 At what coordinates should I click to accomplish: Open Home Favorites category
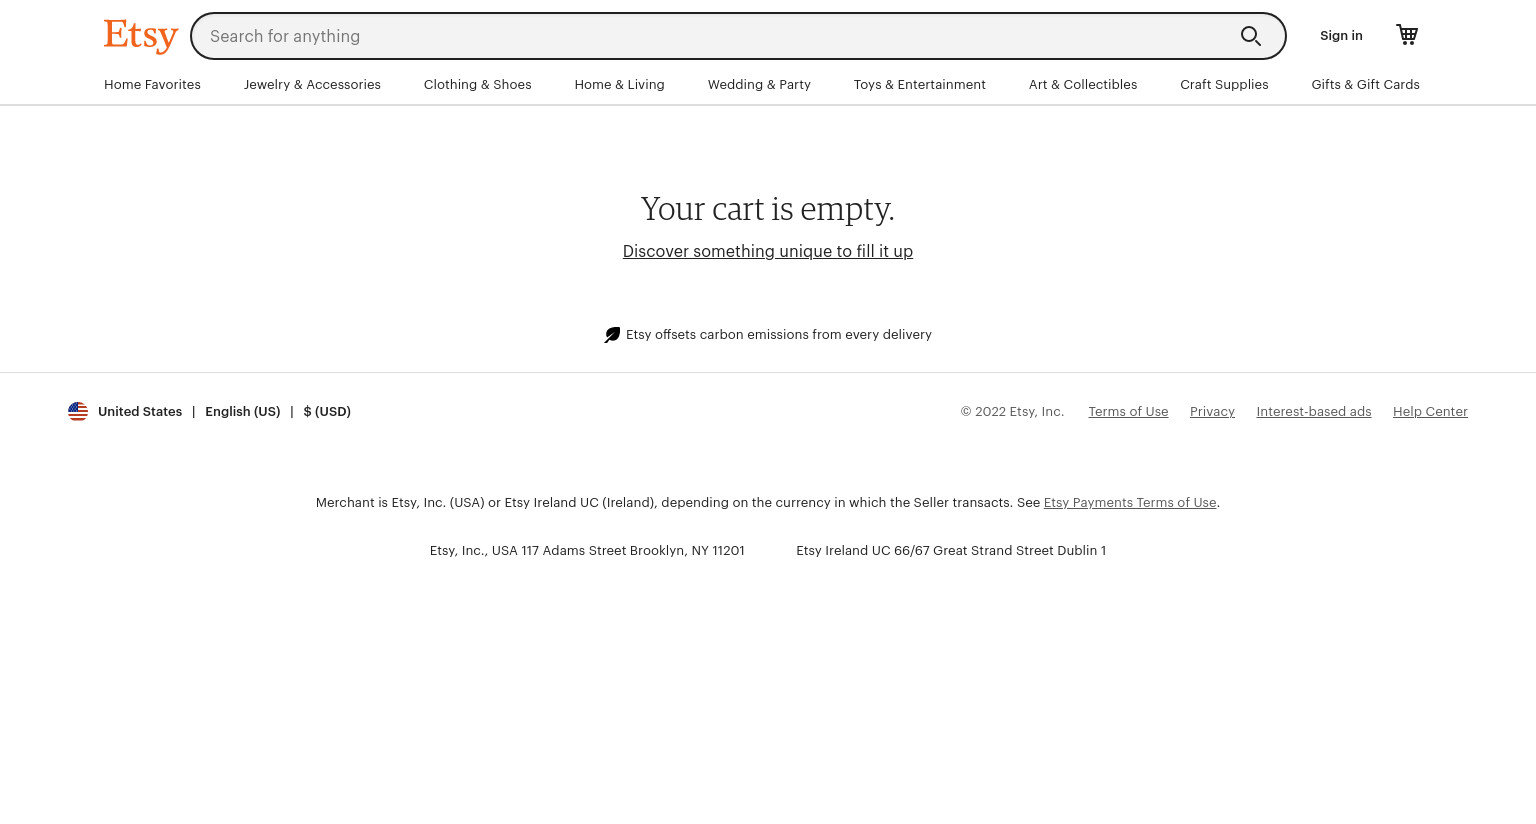152,85
